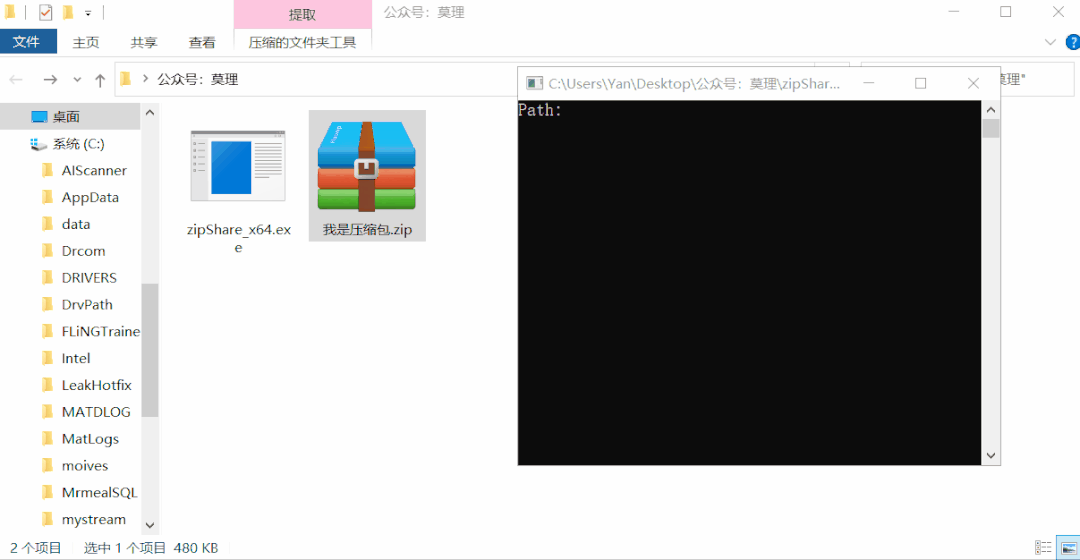
Task: Open the mystream folder in the tree
Action: [94, 519]
